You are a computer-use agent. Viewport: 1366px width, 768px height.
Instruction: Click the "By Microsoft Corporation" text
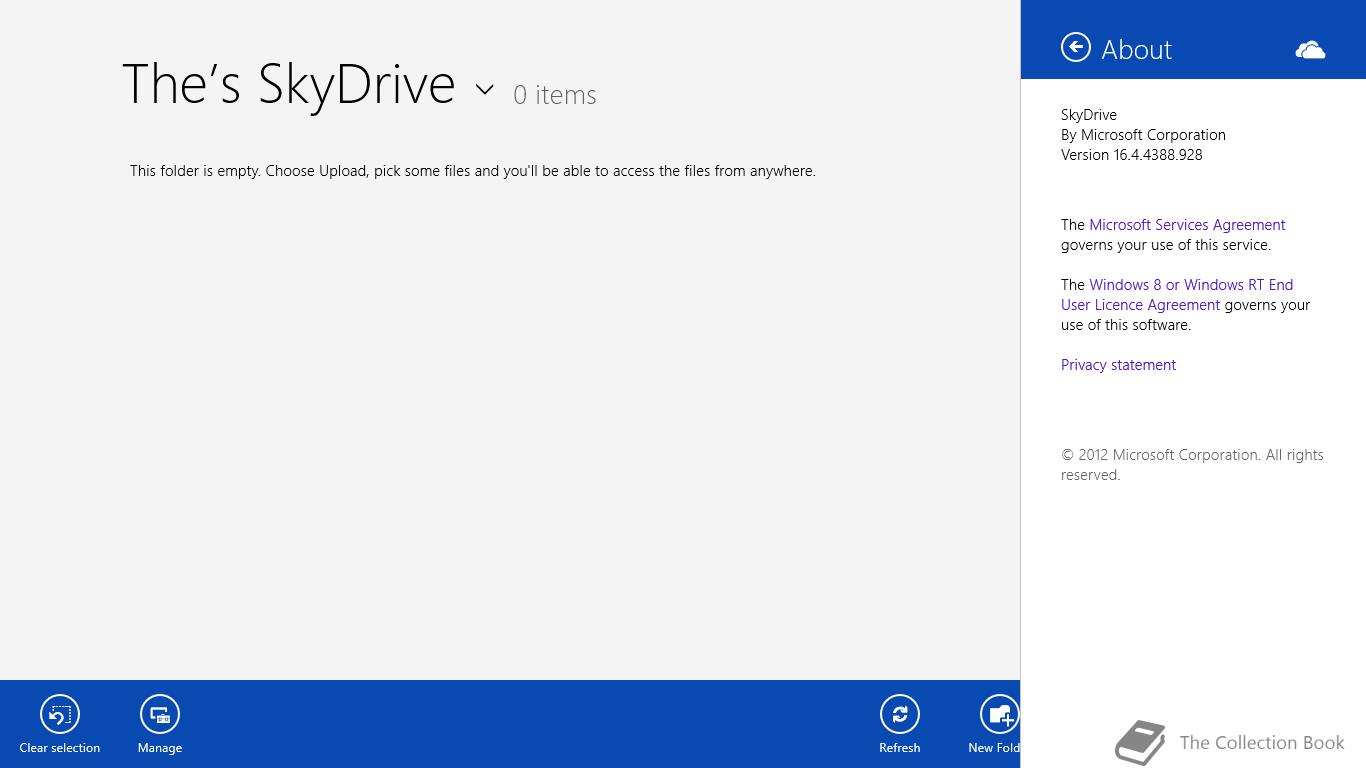[1143, 135]
